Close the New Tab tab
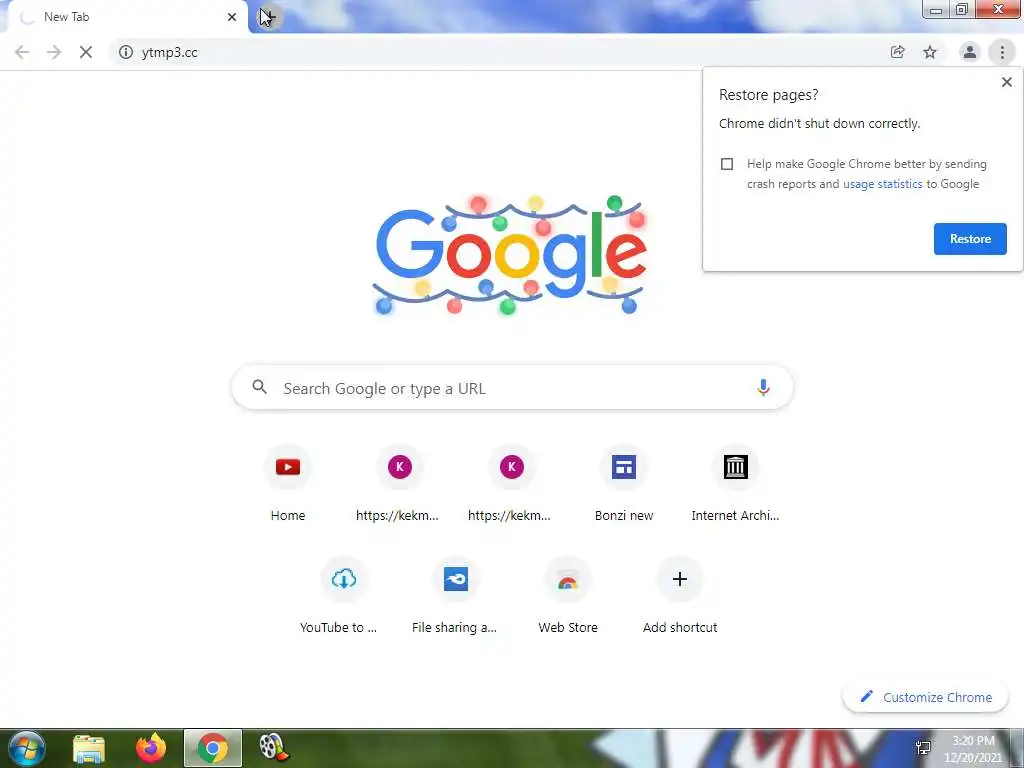Screen dimensions: 1024x768 tap(232, 17)
